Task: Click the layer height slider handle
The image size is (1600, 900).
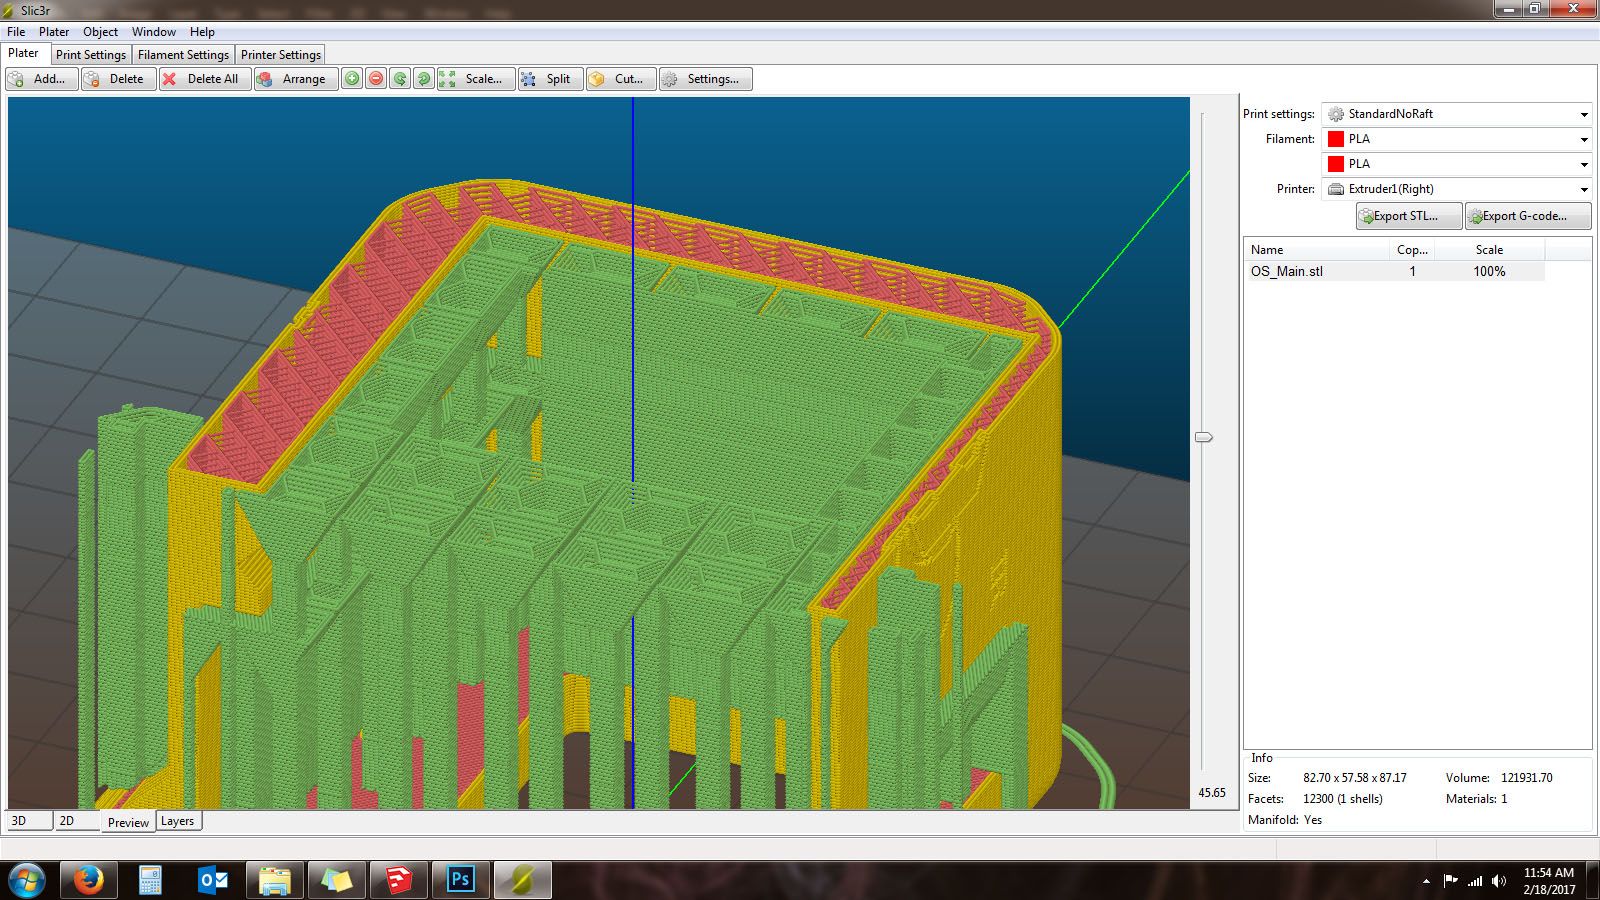Action: (1204, 437)
